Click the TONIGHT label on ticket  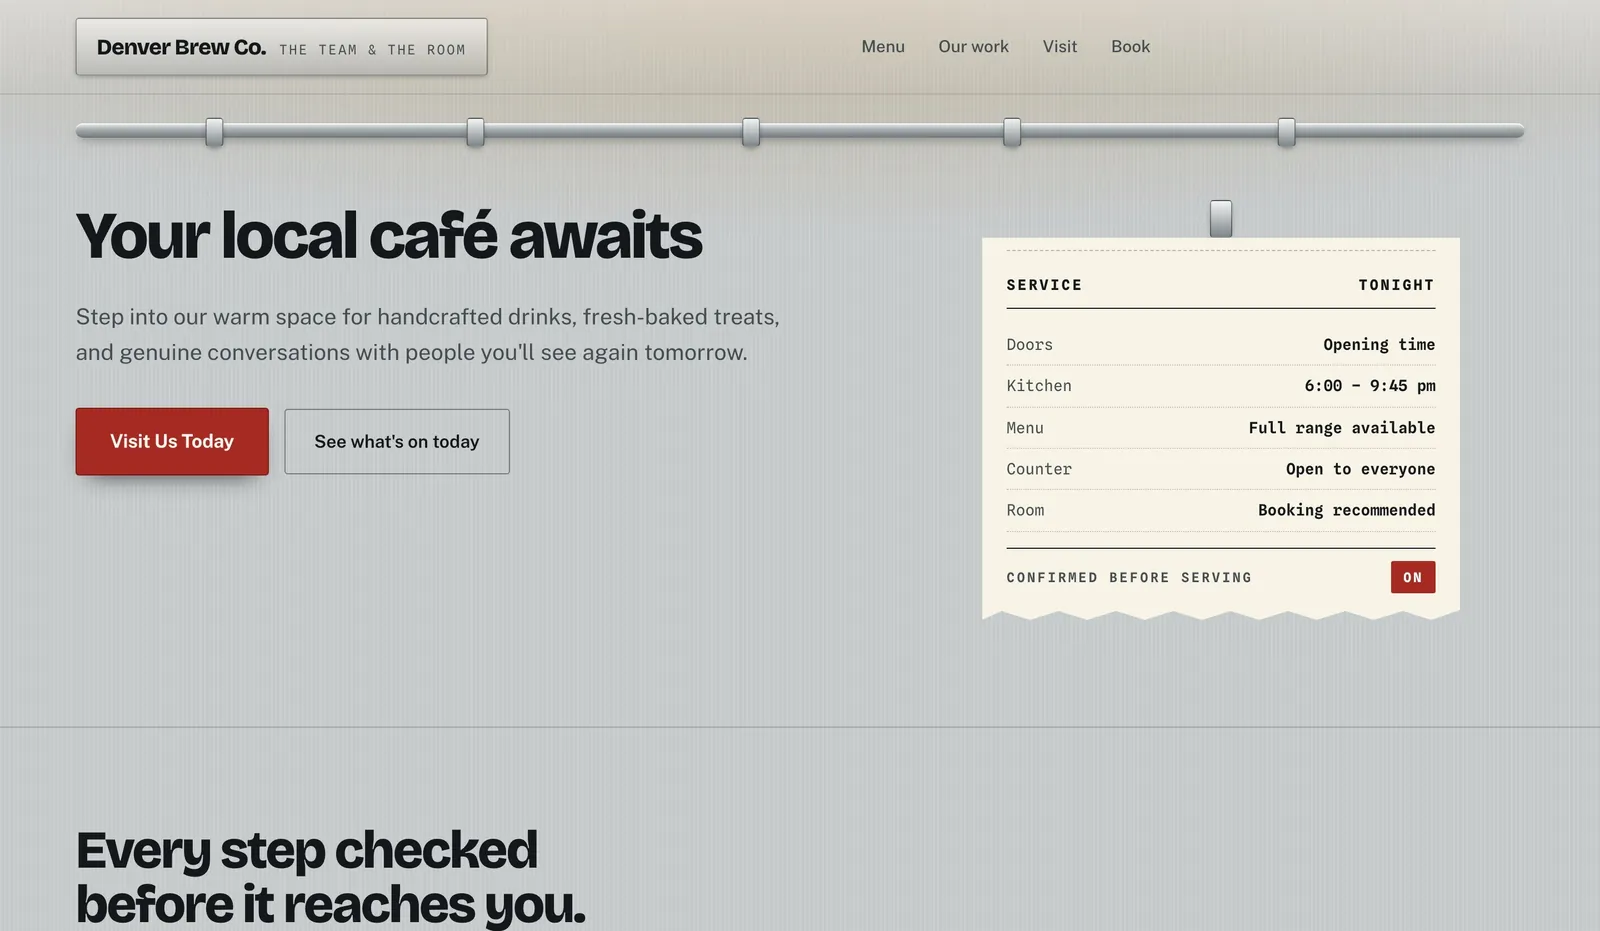click(x=1396, y=285)
